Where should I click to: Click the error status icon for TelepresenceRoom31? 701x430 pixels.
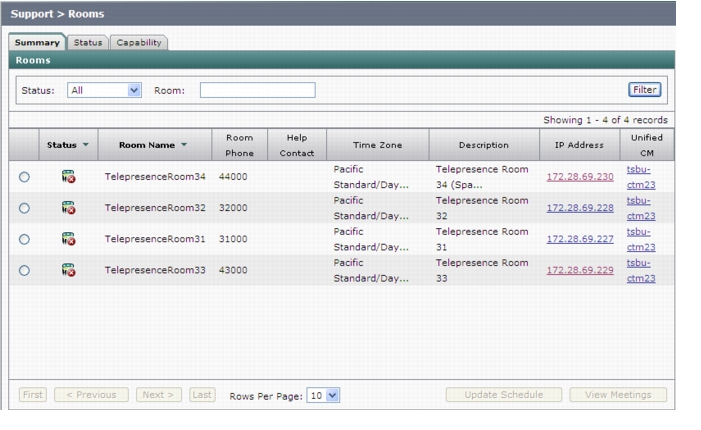pos(68,239)
